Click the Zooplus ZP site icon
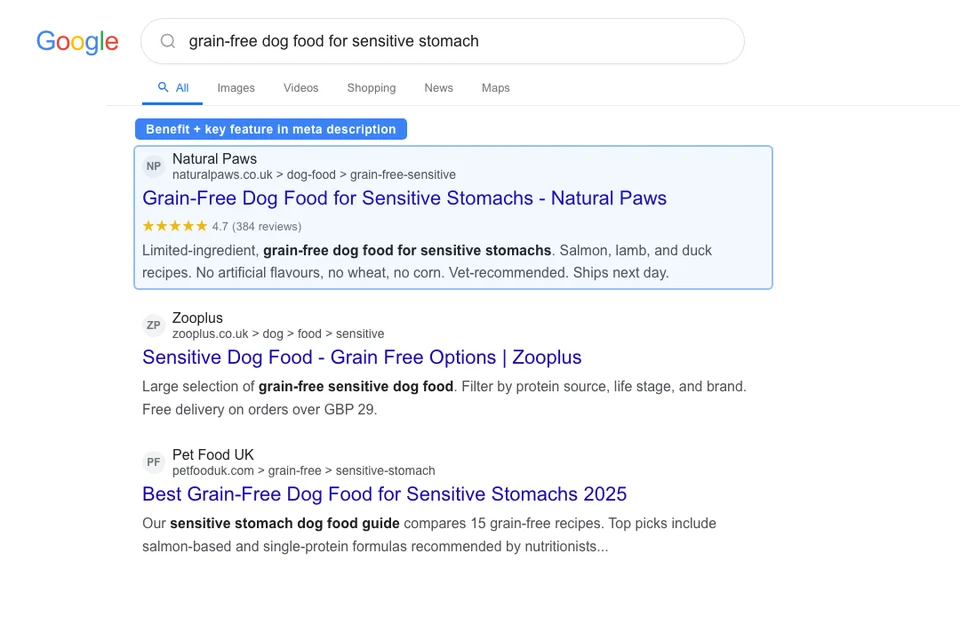 tap(153, 325)
